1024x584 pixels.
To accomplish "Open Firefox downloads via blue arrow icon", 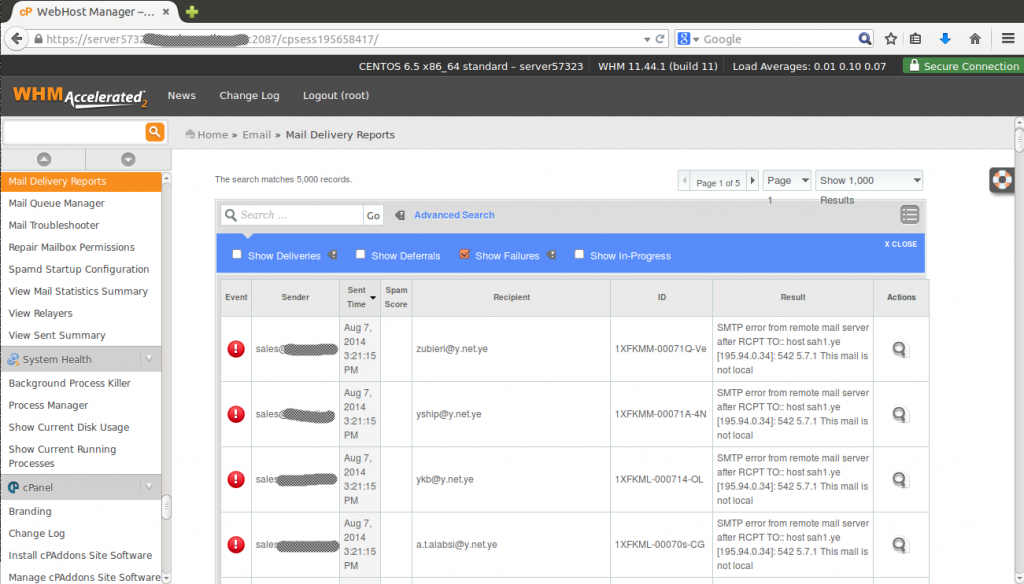I will coord(945,37).
